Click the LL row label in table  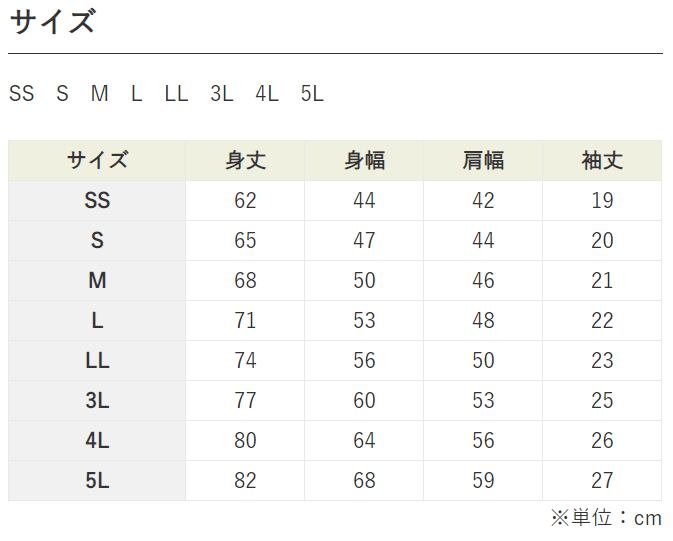click(x=97, y=361)
